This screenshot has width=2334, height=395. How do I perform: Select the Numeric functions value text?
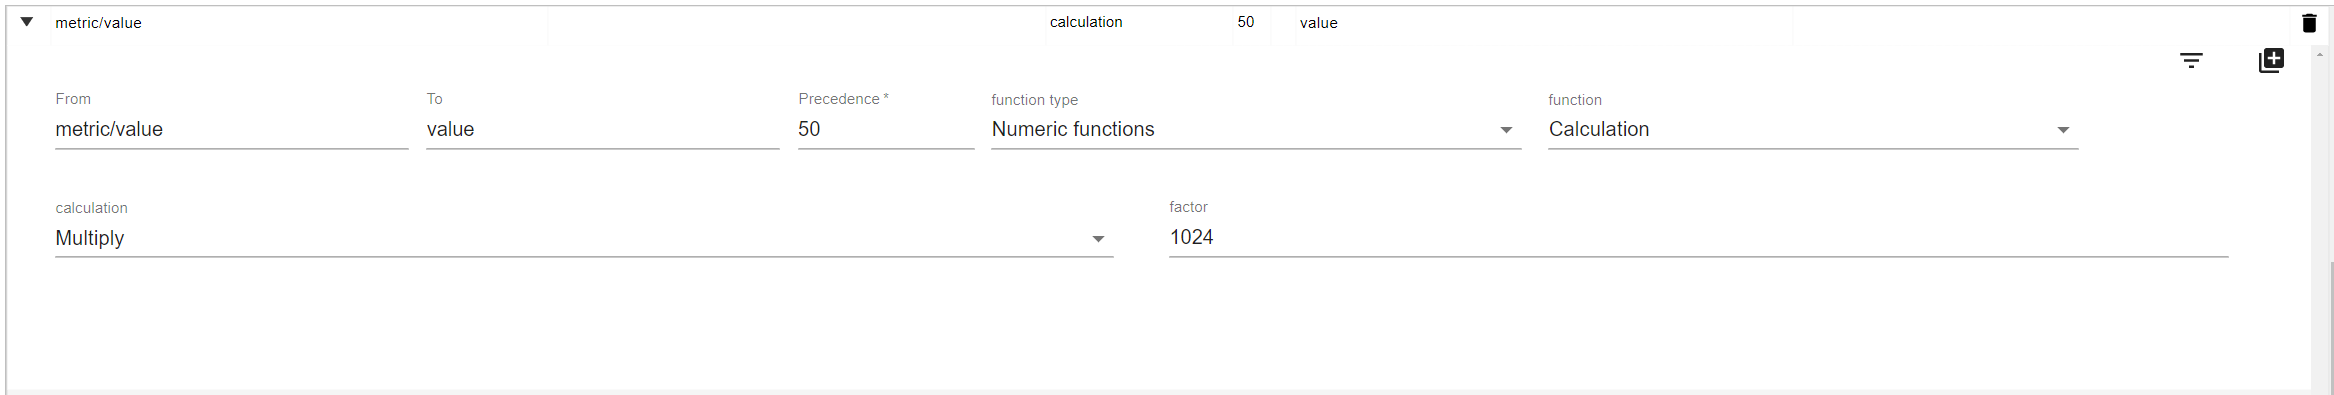(1073, 129)
